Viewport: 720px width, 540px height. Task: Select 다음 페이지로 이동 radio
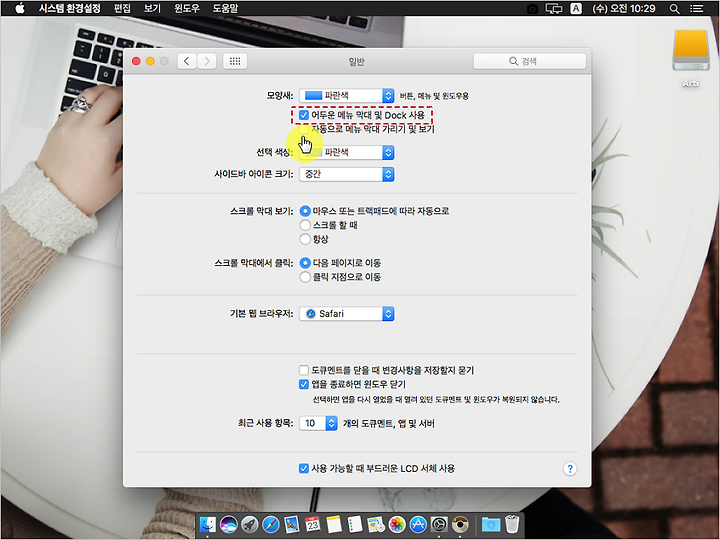point(305,263)
